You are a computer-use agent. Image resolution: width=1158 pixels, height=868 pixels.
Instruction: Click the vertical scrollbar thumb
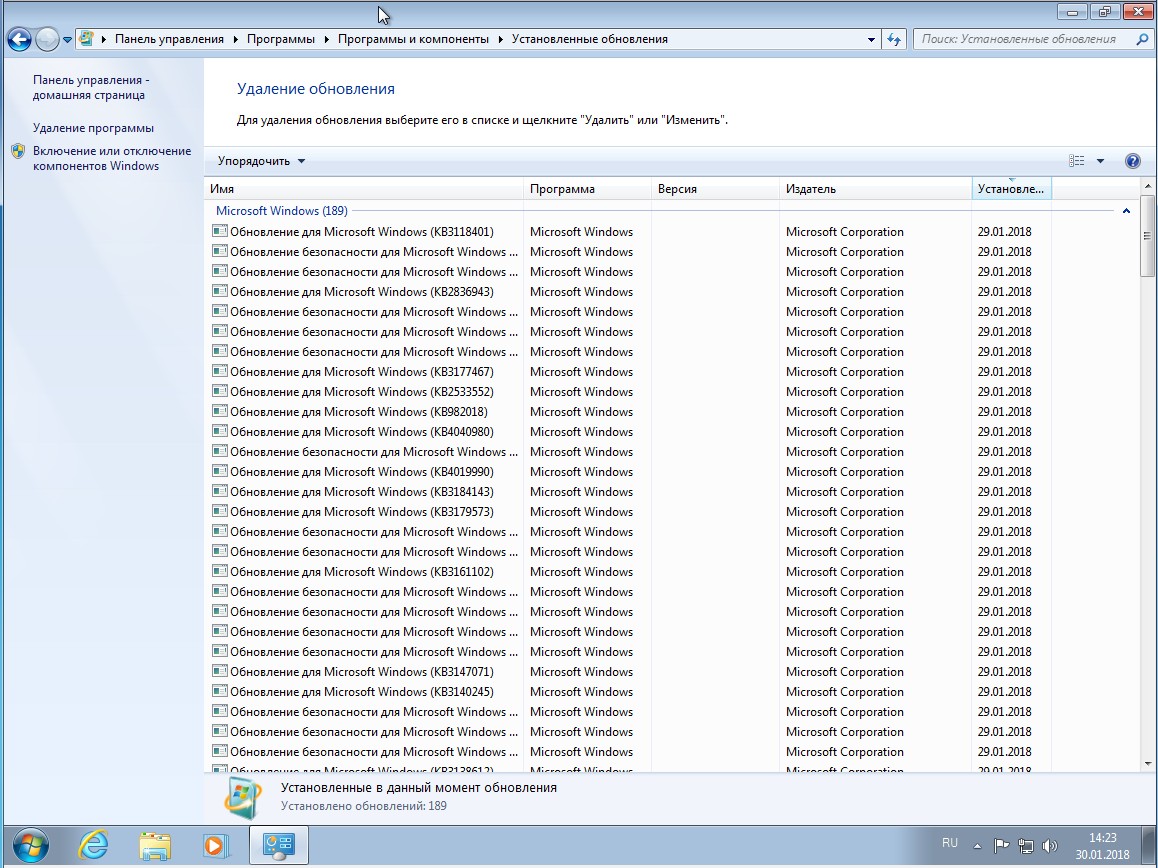point(1147,236)
